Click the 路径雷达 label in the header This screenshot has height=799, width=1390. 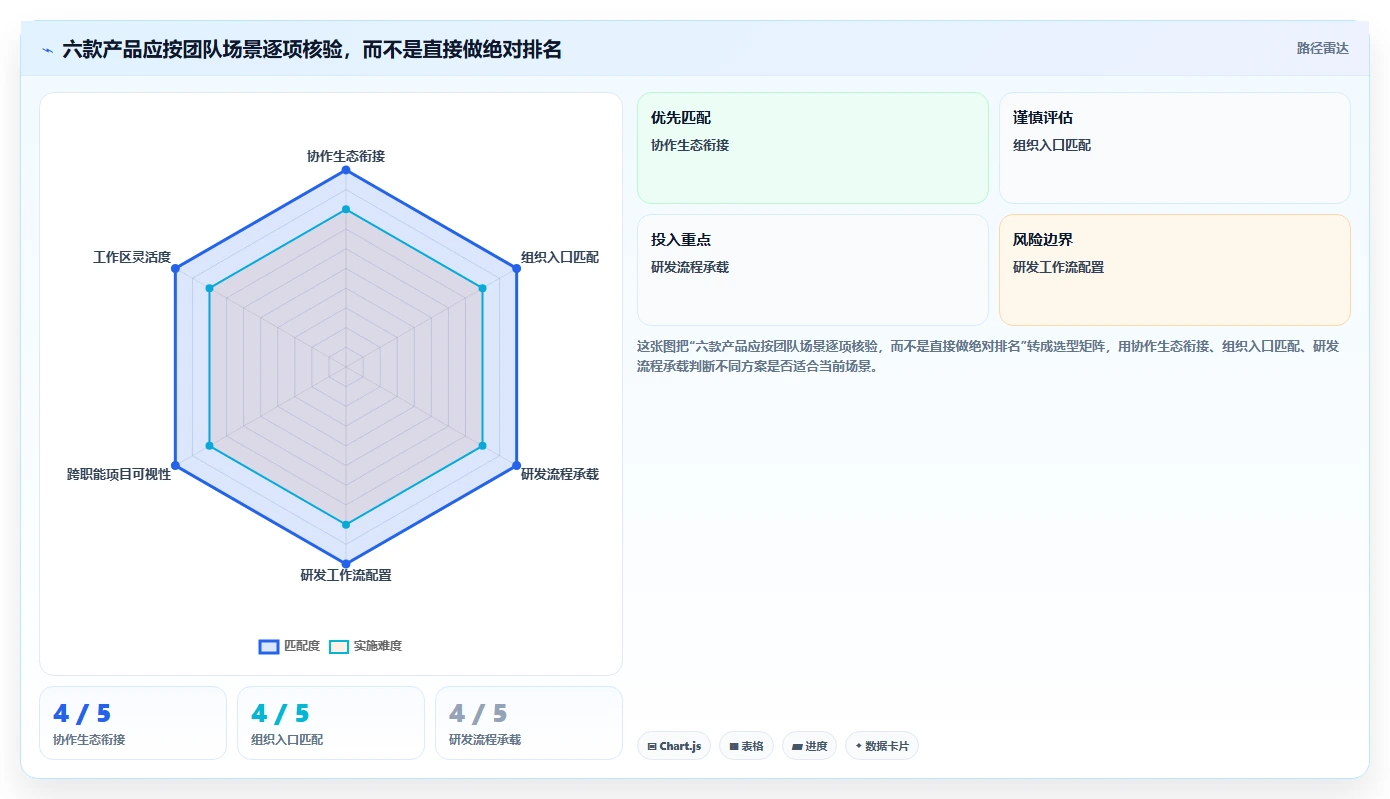coord(1322,48)
